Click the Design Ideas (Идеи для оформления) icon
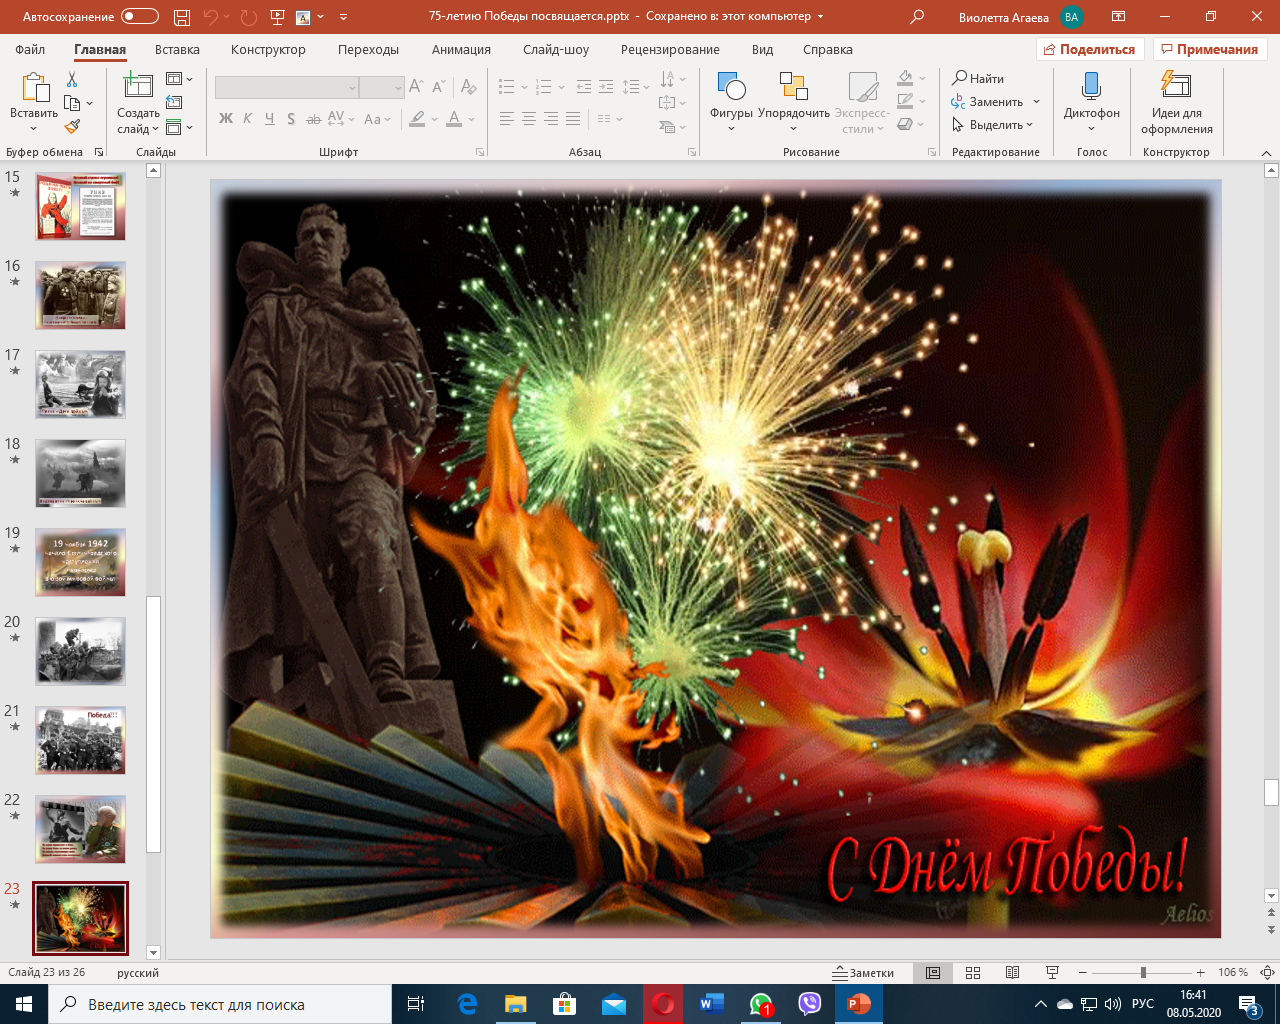The image size is (1280, 1024). point(1176,101)
